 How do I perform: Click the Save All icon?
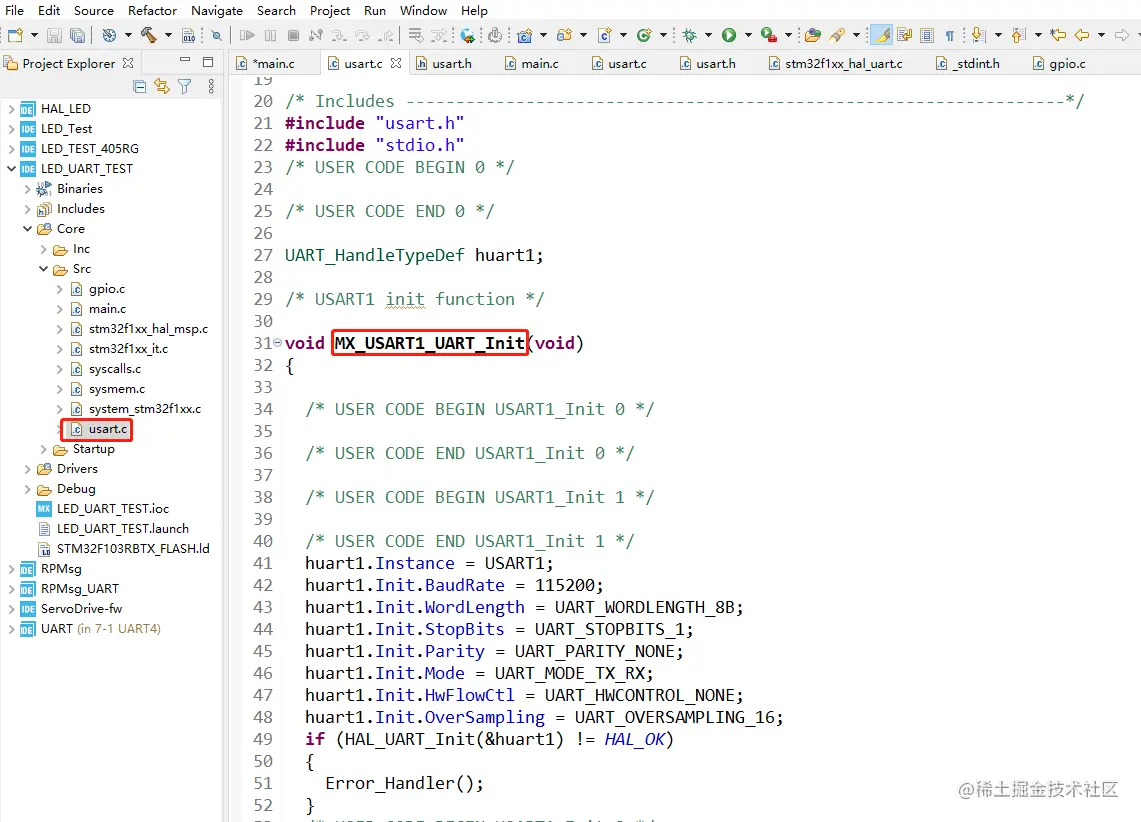[77, 35]
